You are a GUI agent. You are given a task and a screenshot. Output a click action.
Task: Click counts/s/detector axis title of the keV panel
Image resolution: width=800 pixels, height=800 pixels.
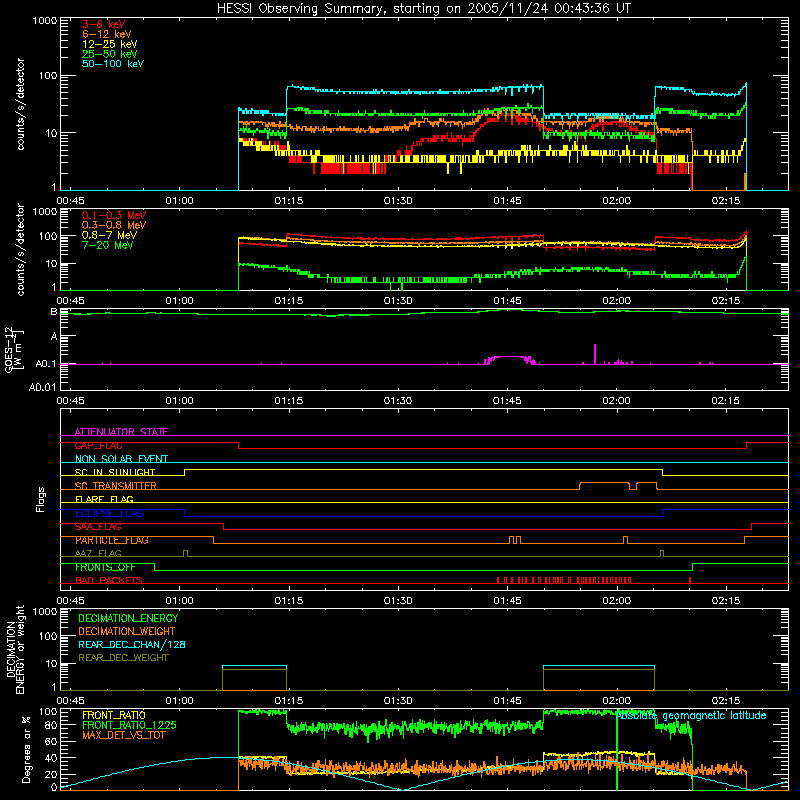pyautogui.click(x=20, y=104)
